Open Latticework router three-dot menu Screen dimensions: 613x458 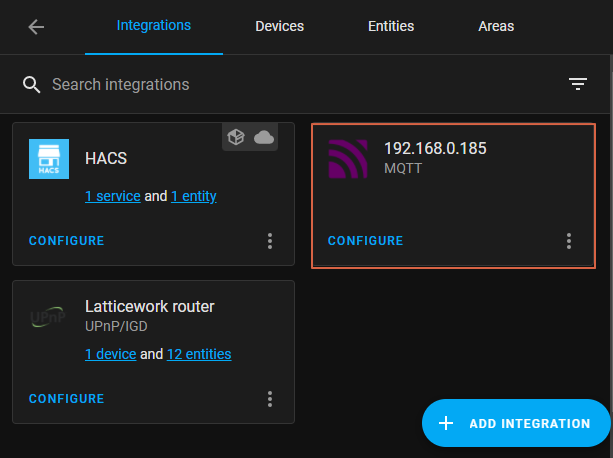click(x=270, y=399)
